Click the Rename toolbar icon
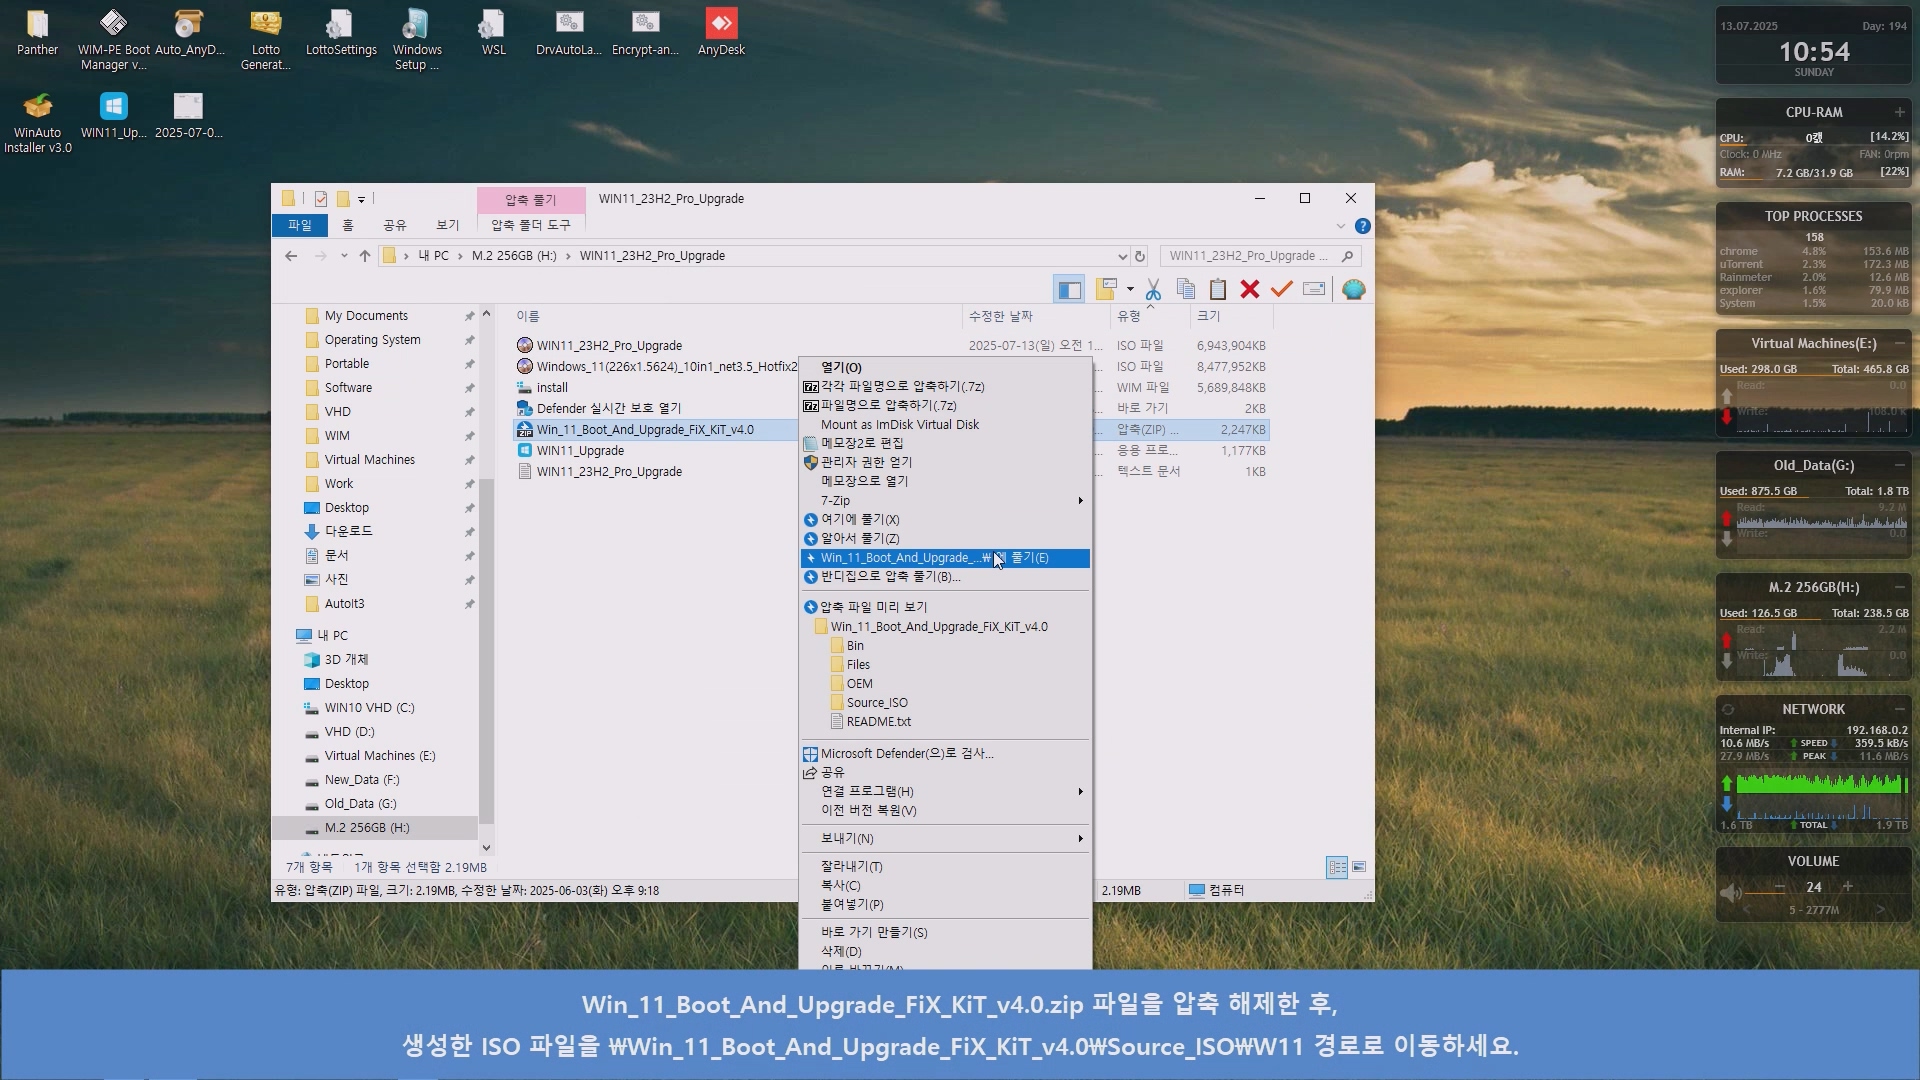Image resolution: width=1920 pixels, height=1080 pixels. tap(1314, 290)
